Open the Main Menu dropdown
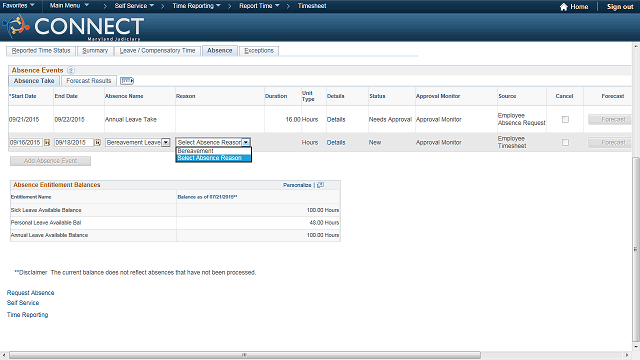Image resolution: width=640 pixels, height=360 pixels. [69, 6]
